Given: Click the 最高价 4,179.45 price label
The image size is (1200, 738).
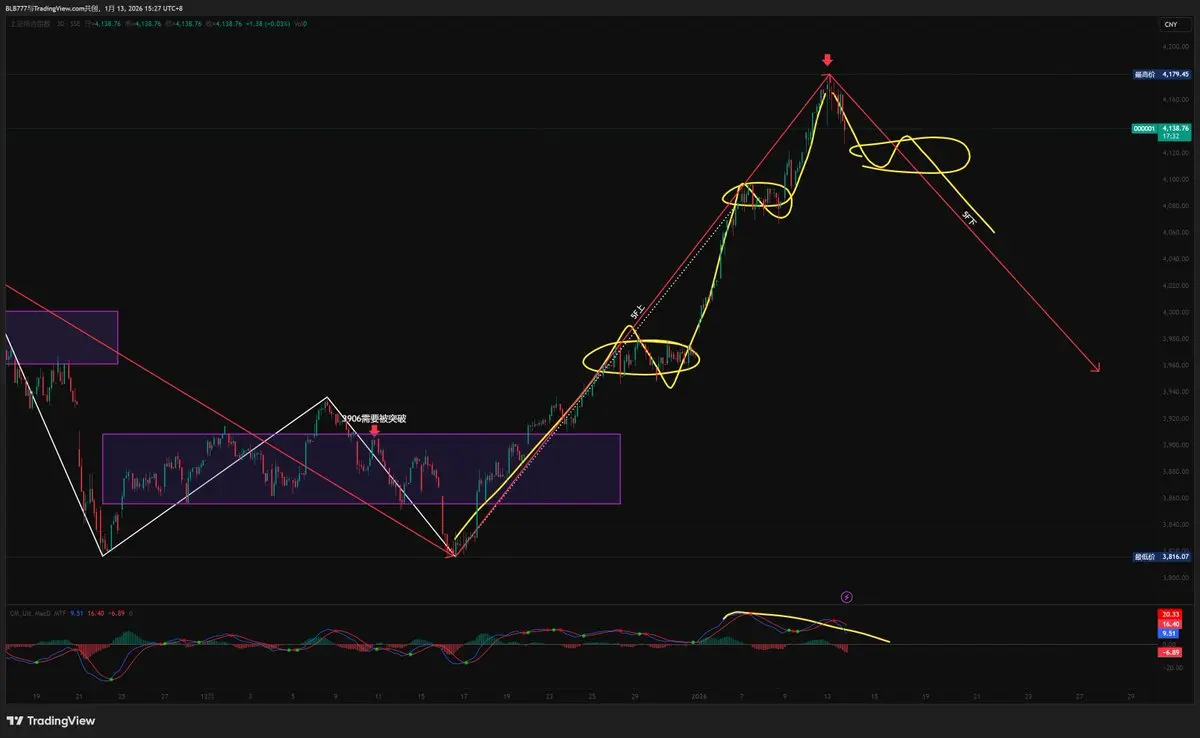Looking at the screenshot, I should click(x=1163, y=74).
